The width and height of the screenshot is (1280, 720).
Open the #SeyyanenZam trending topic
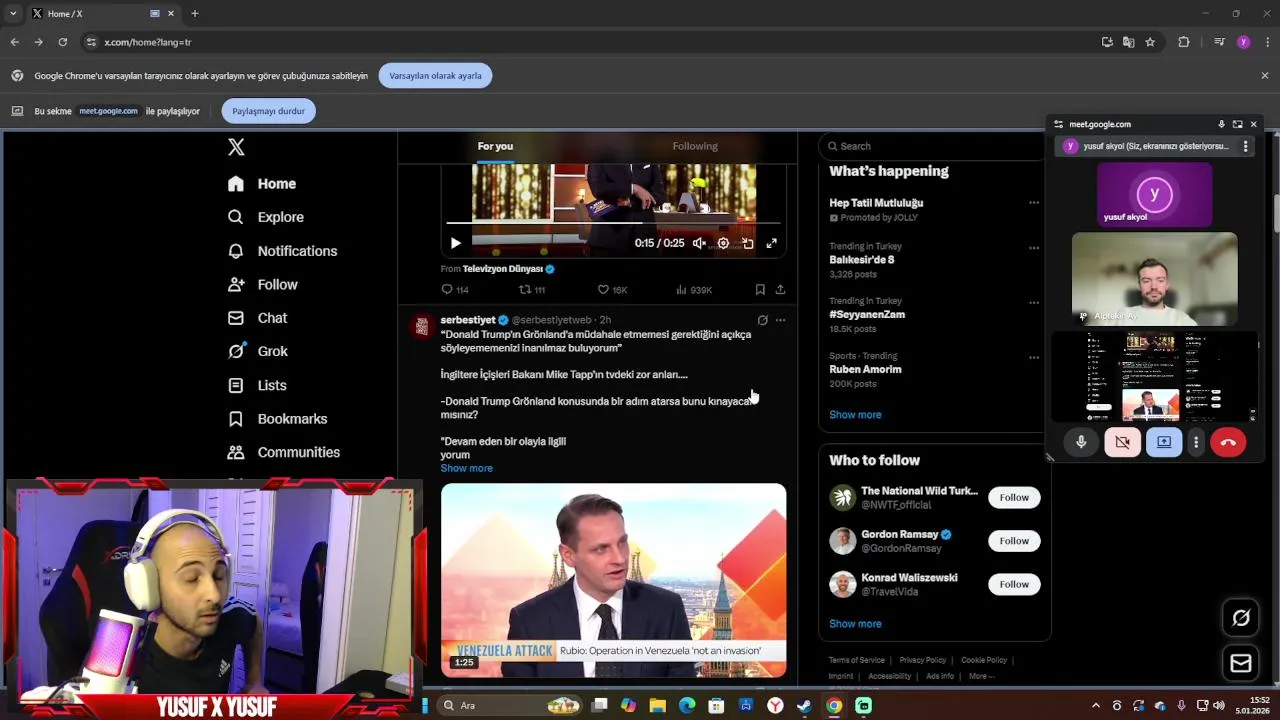(867, 314)
